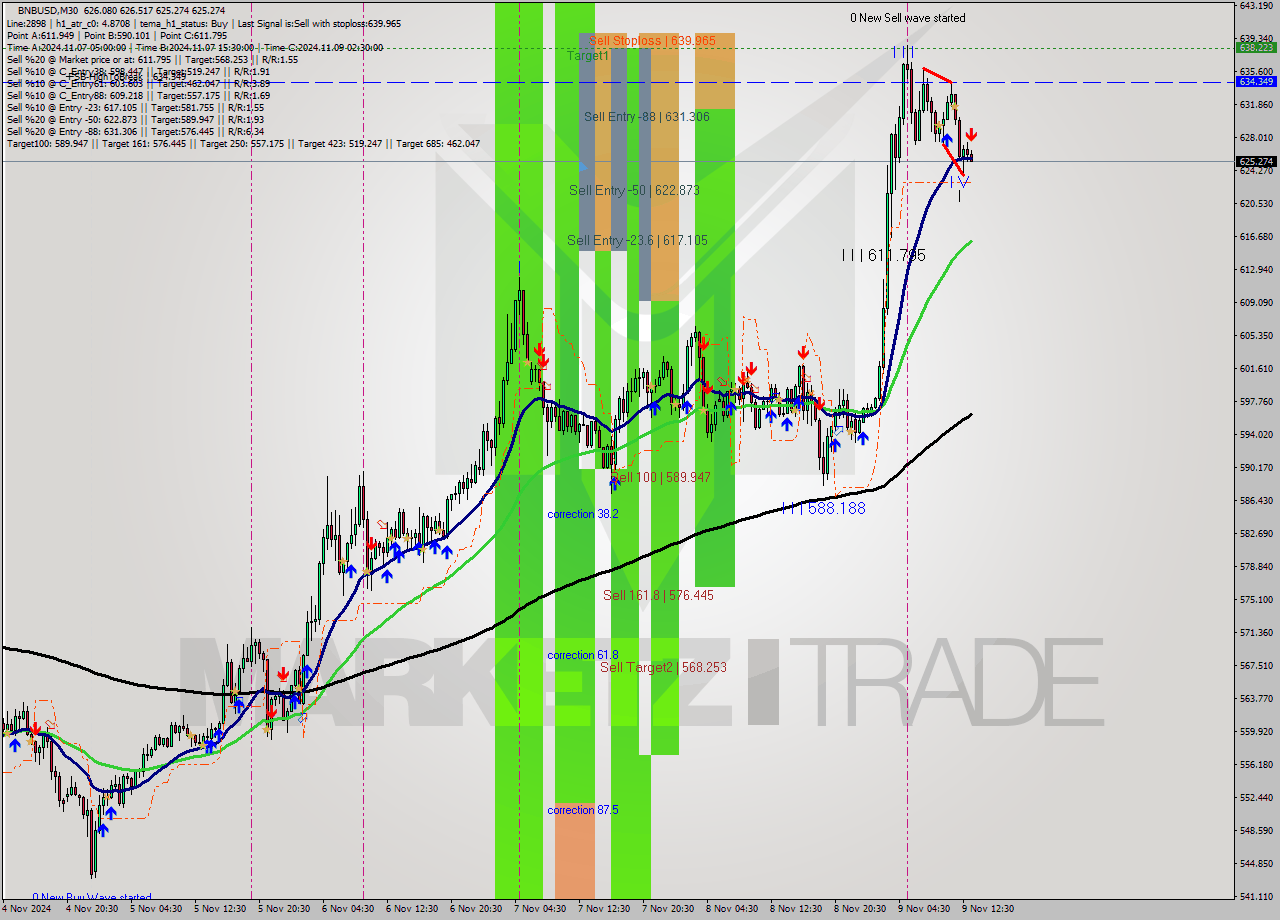Click '5 Nov 20:30' on the time axis
The image size is (1280, 920).
284,909
